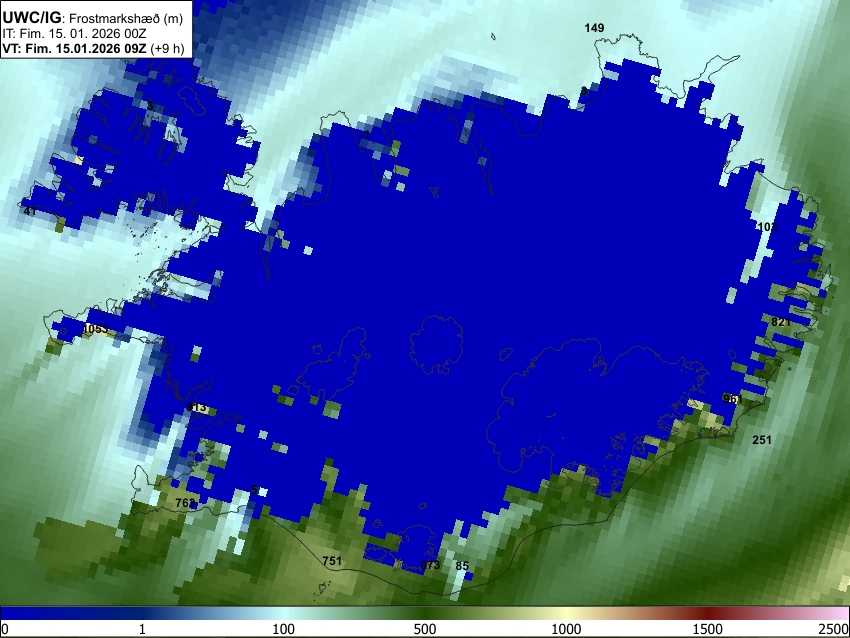Click the '100' tick label on color scale
Viewport: 850px width, 638px height.
click(284, 629)
